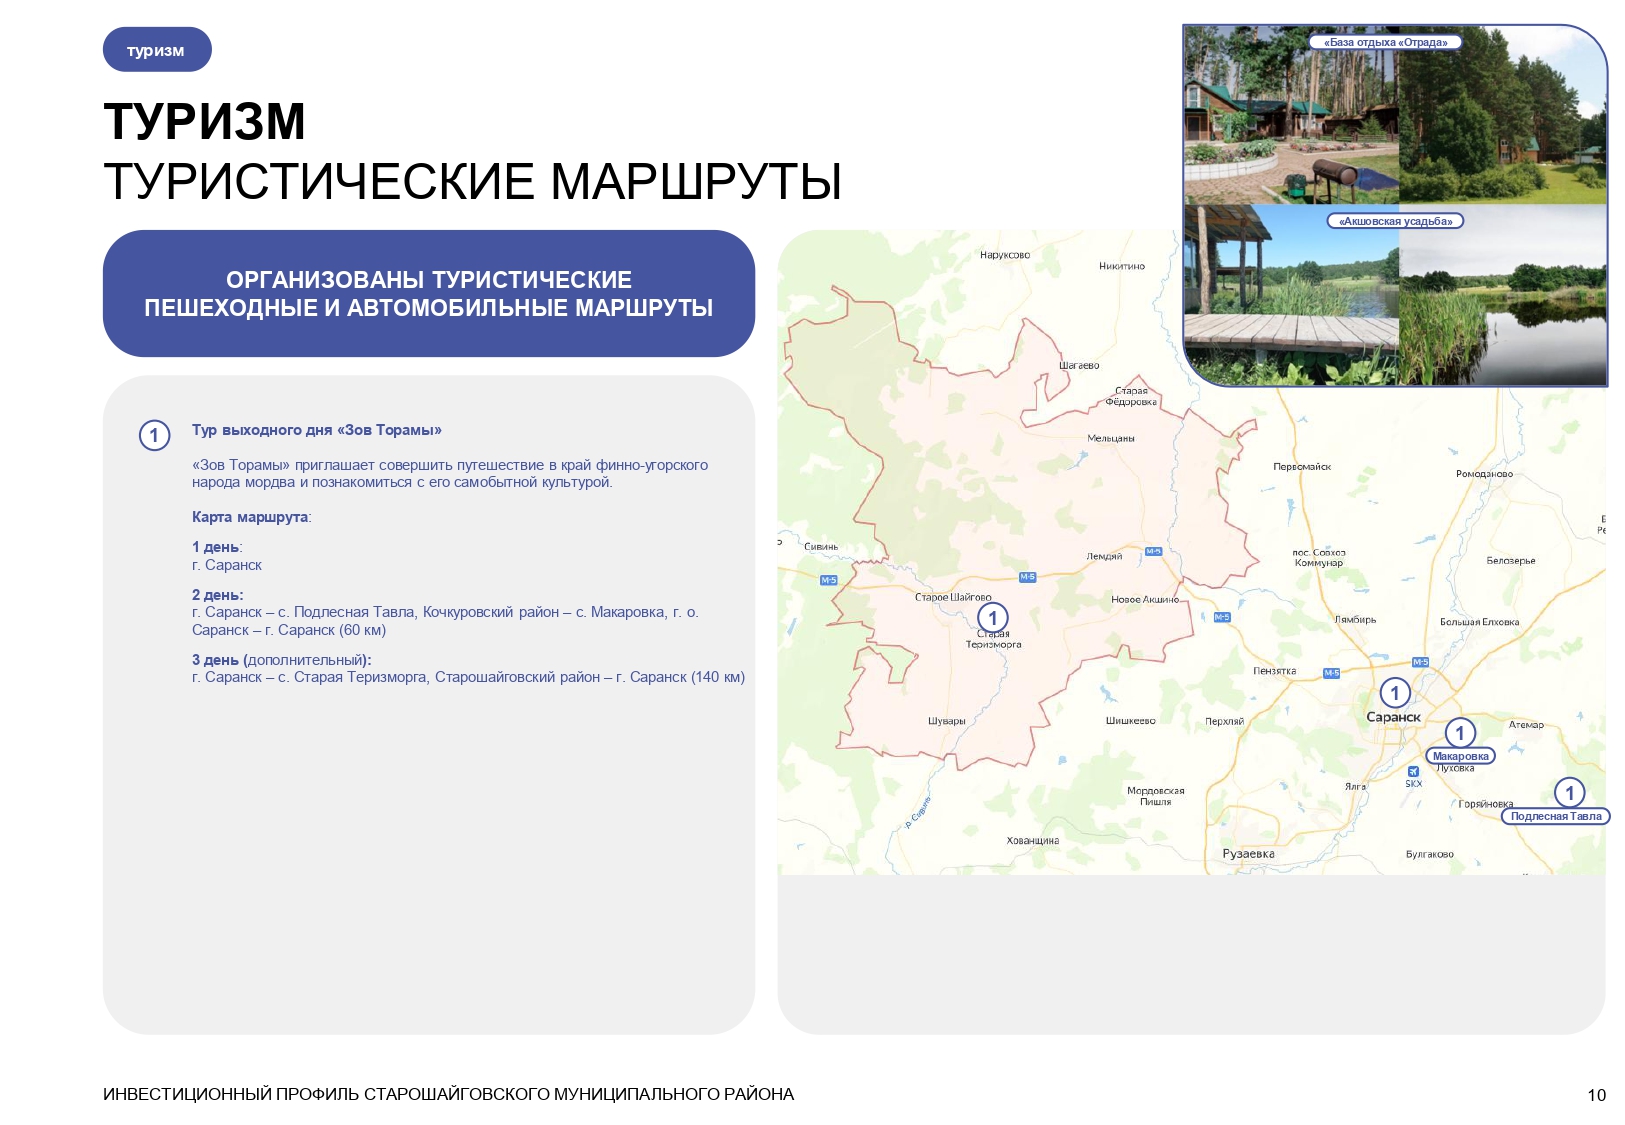This screenshot has width=1625, height=1125.
Task: Click the M-5 road sign near Лемдяй
Action: (1153, 551)
